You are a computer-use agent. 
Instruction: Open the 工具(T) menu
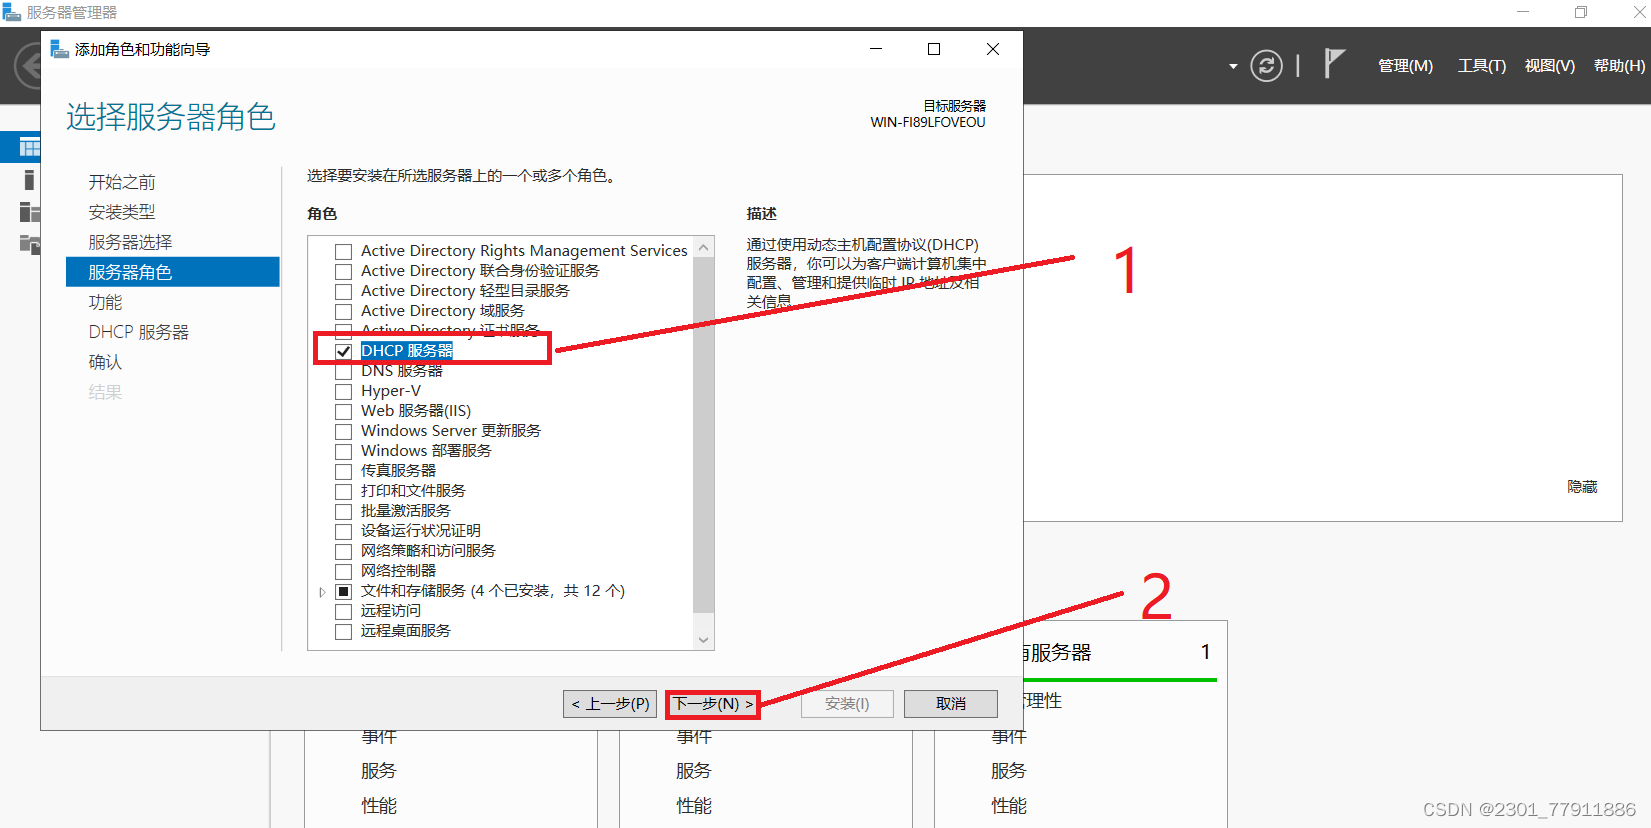[x=1481, y=66]
